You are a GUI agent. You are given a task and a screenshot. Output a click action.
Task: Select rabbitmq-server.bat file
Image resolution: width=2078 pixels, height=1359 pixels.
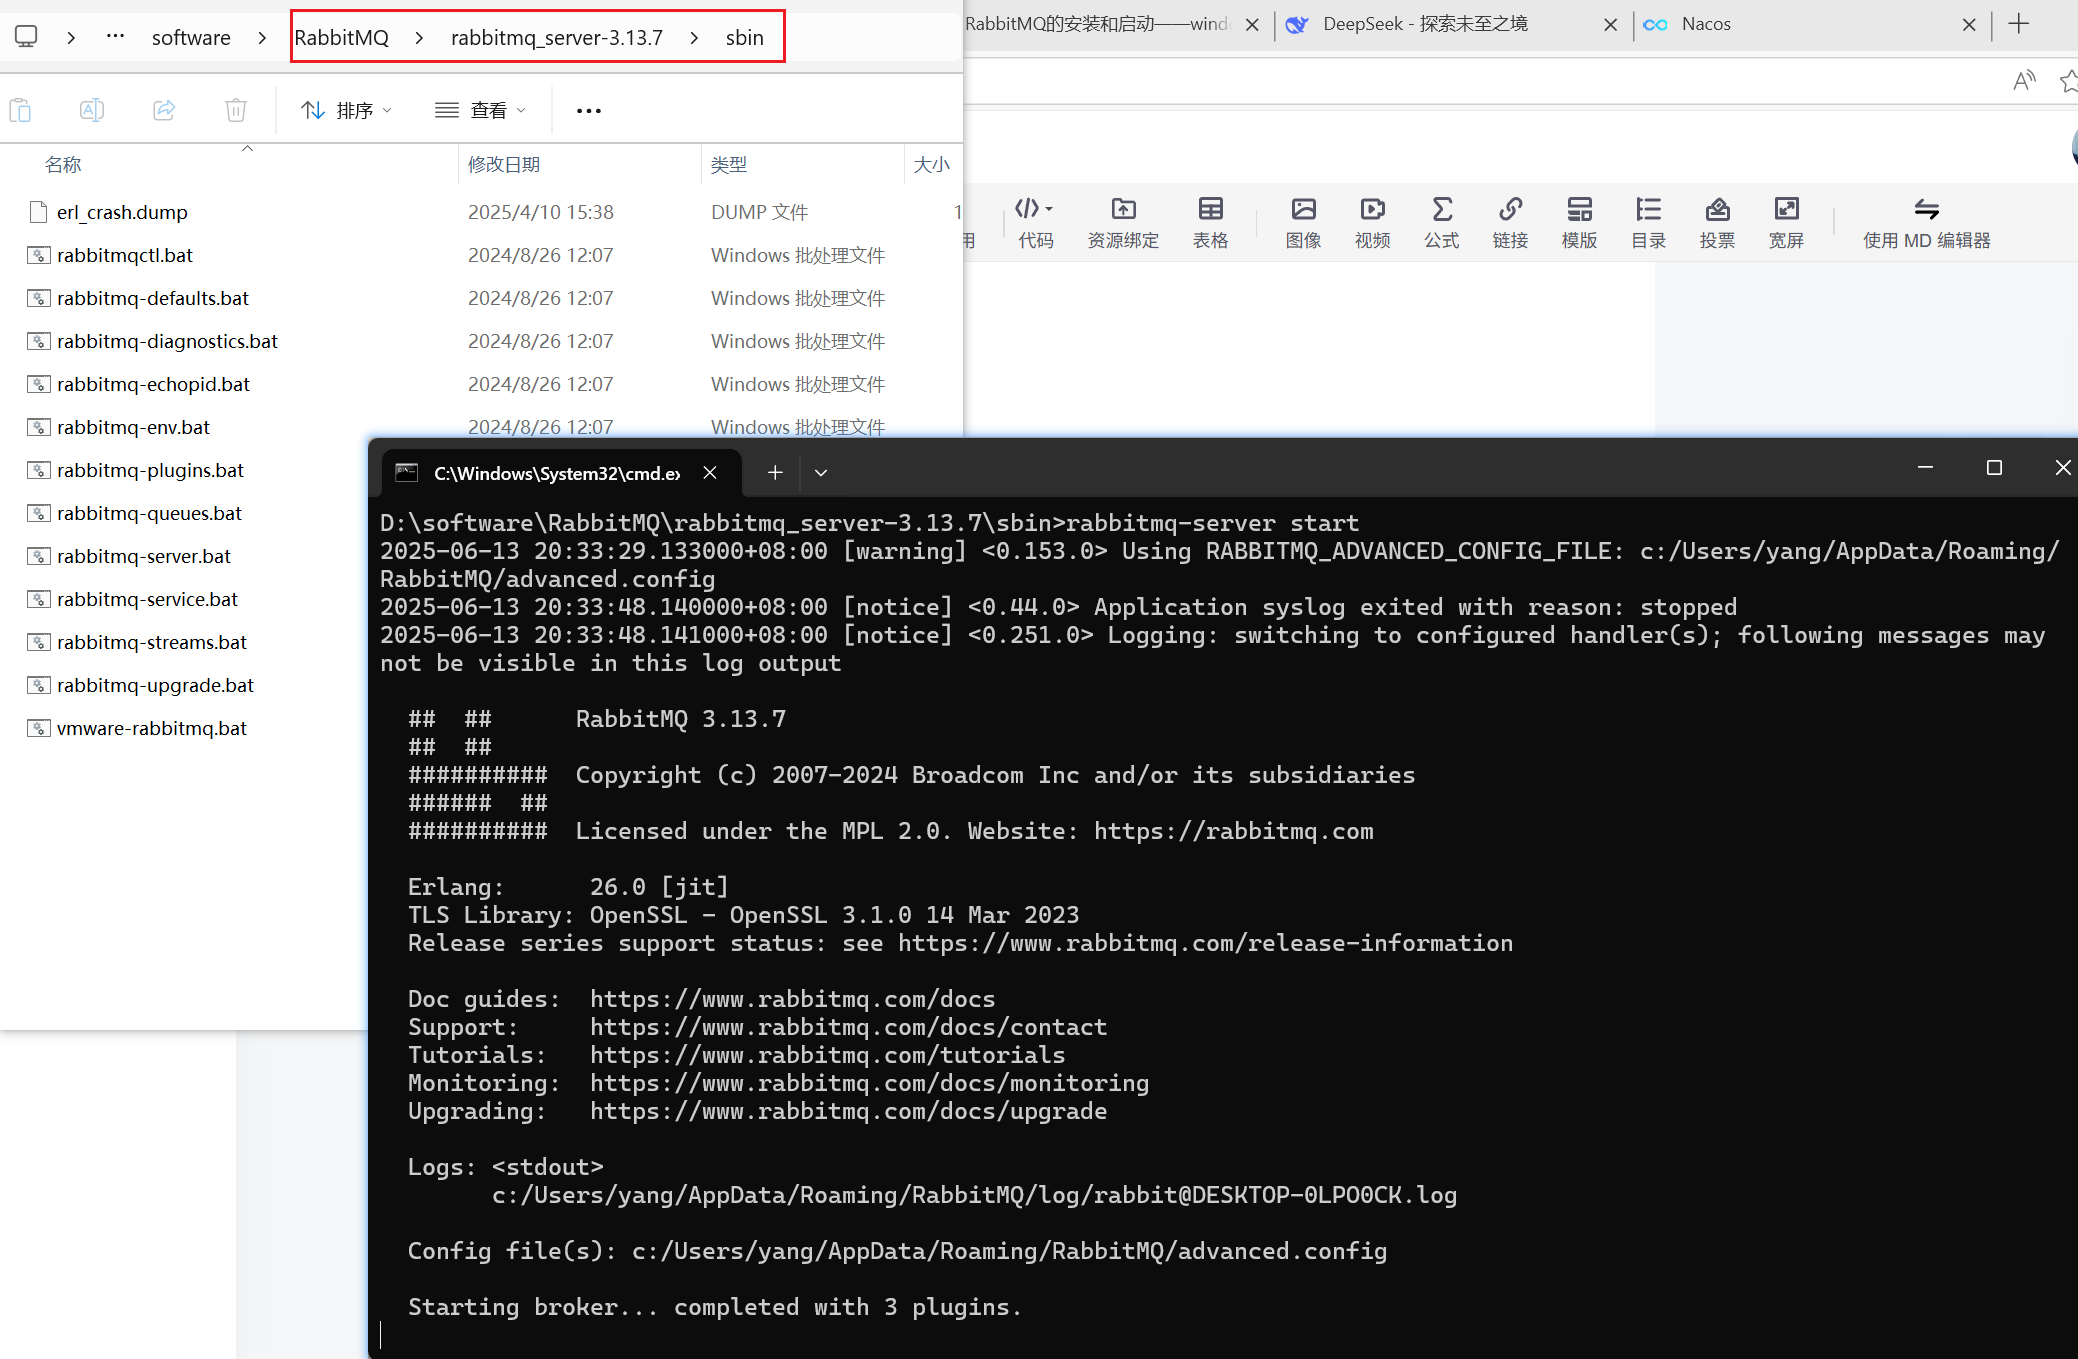(144, 556)
